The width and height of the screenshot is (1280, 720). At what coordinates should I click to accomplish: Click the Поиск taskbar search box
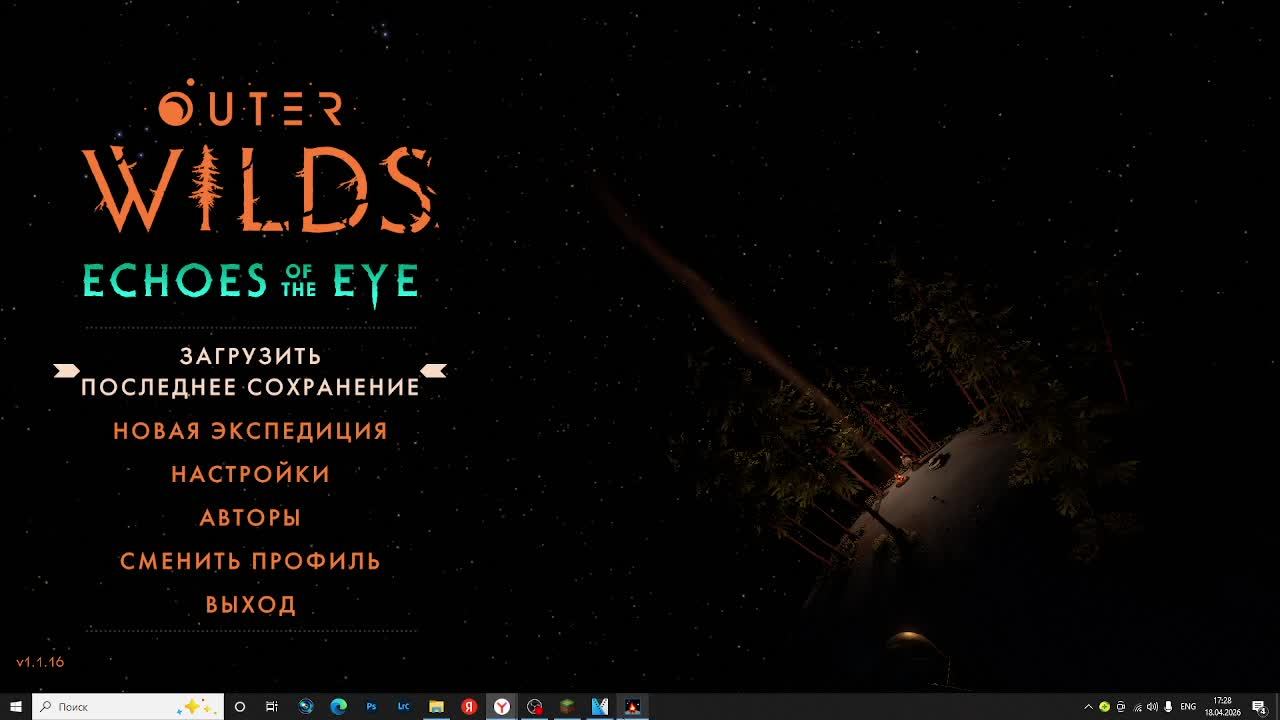128,706
